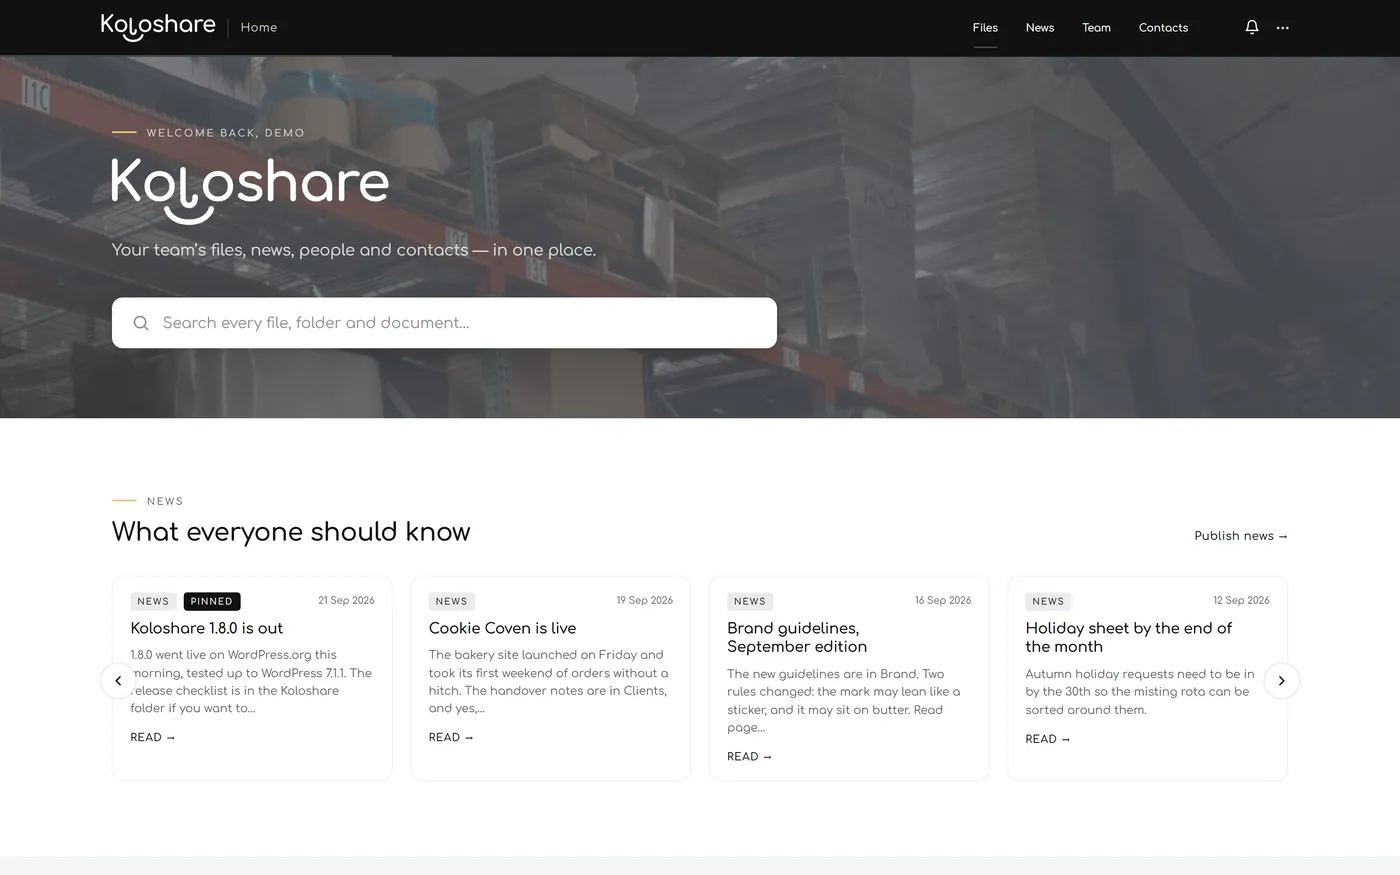Screen dimensions: 1400x875
Task: Click the Koloshare logo in the top bar
Action: coord(158,27)
